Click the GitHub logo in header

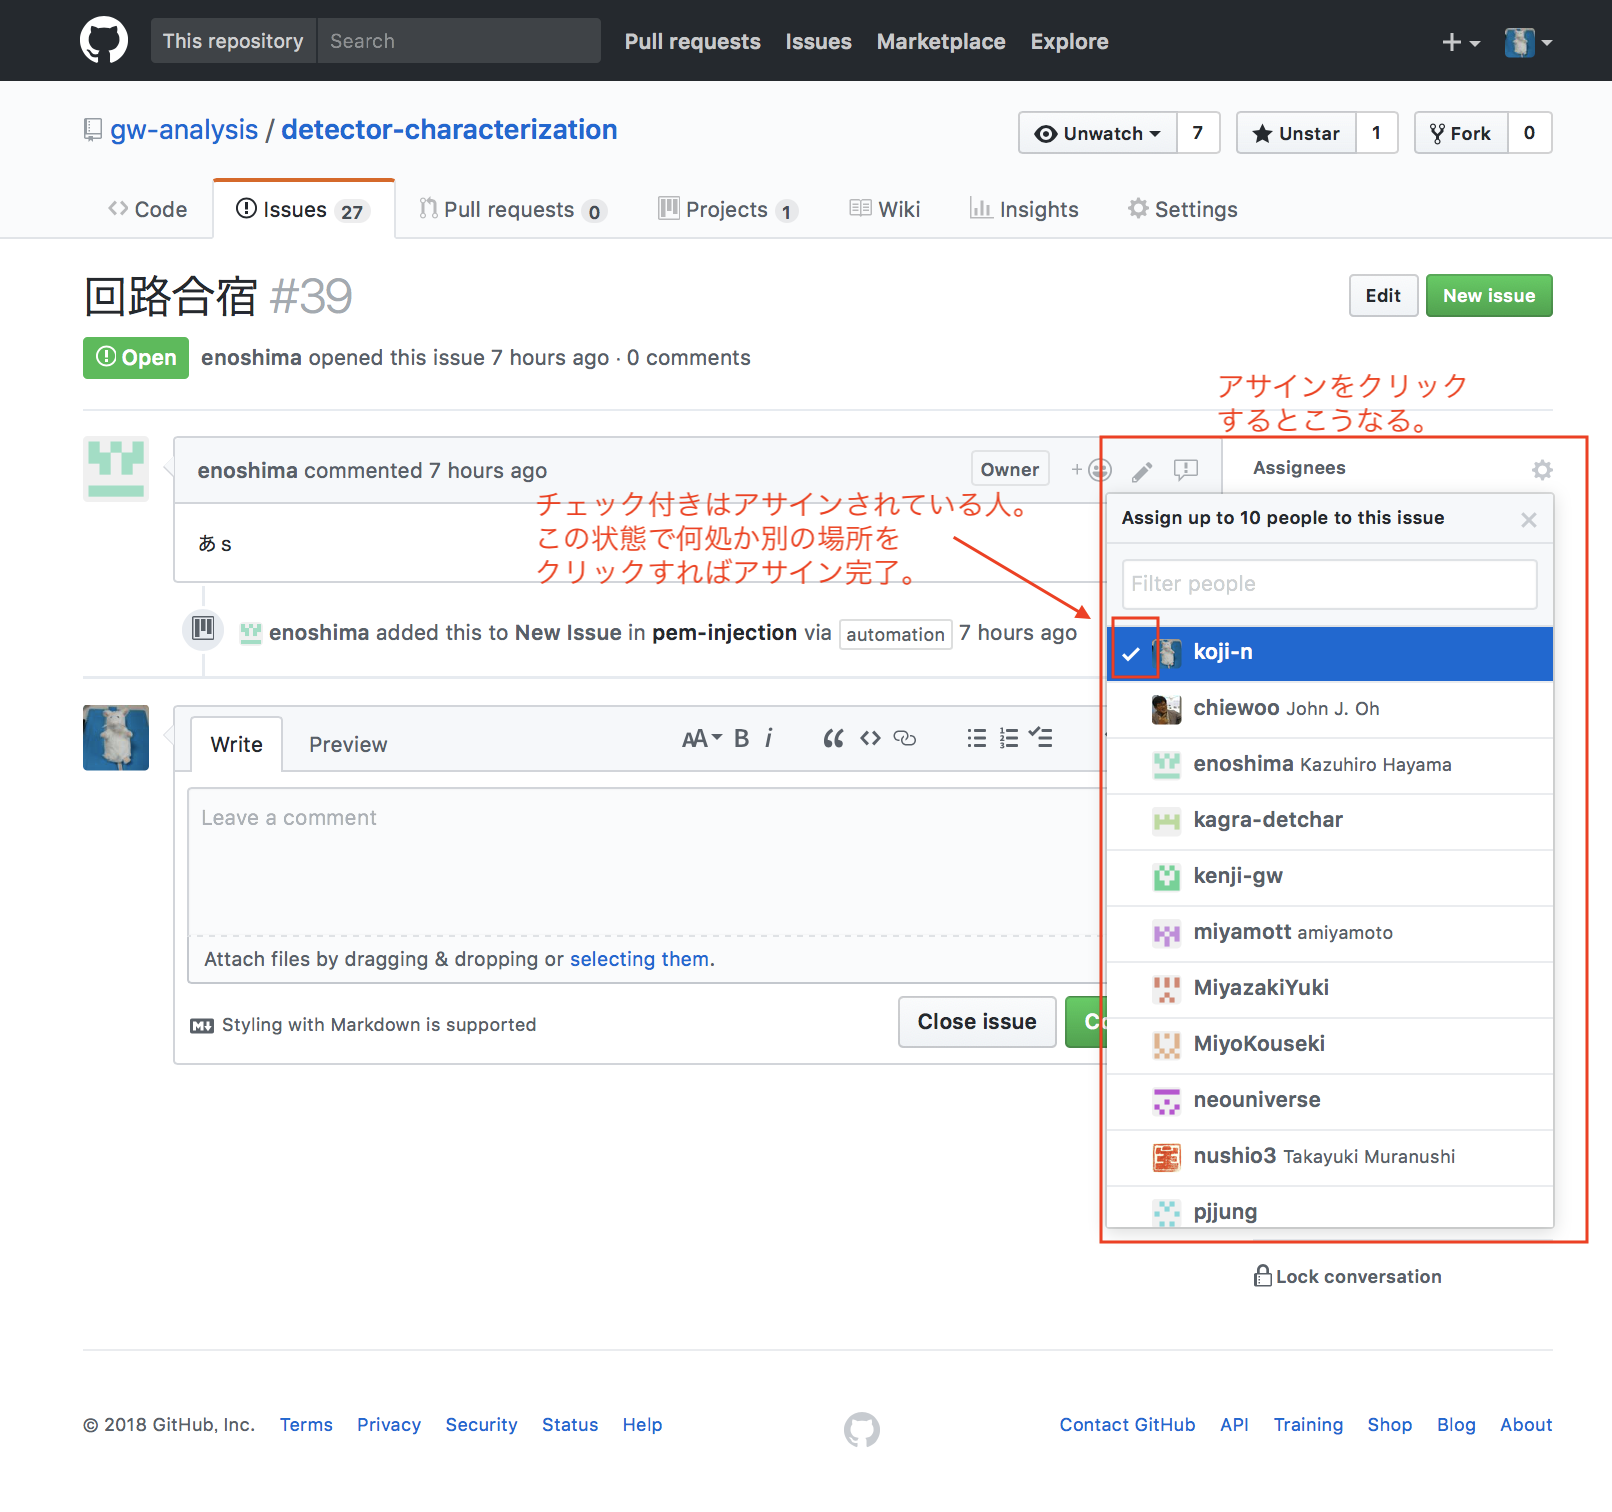click(x=104, y=41)
